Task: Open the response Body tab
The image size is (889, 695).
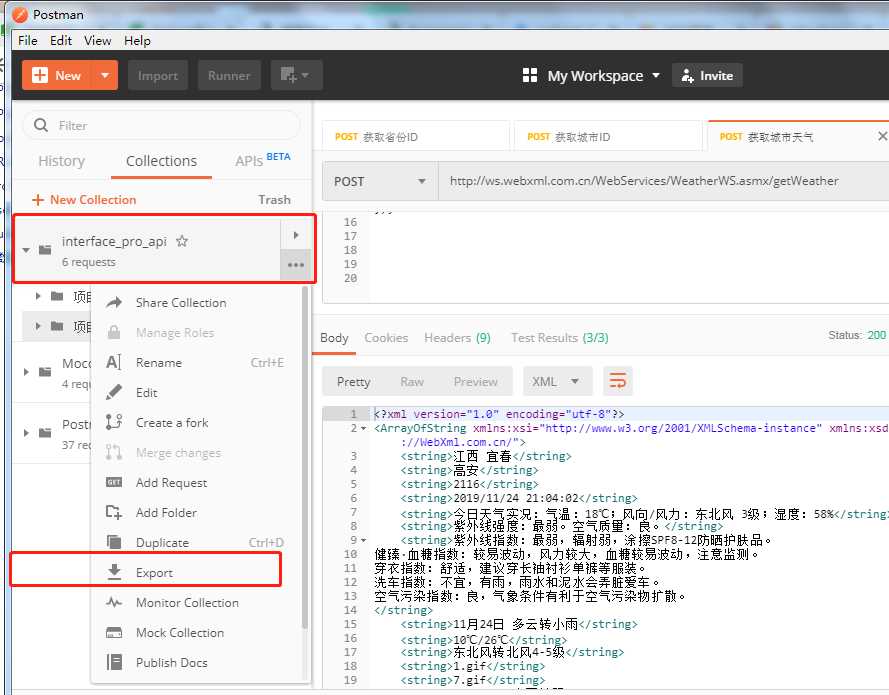Action: click(334, 338)
